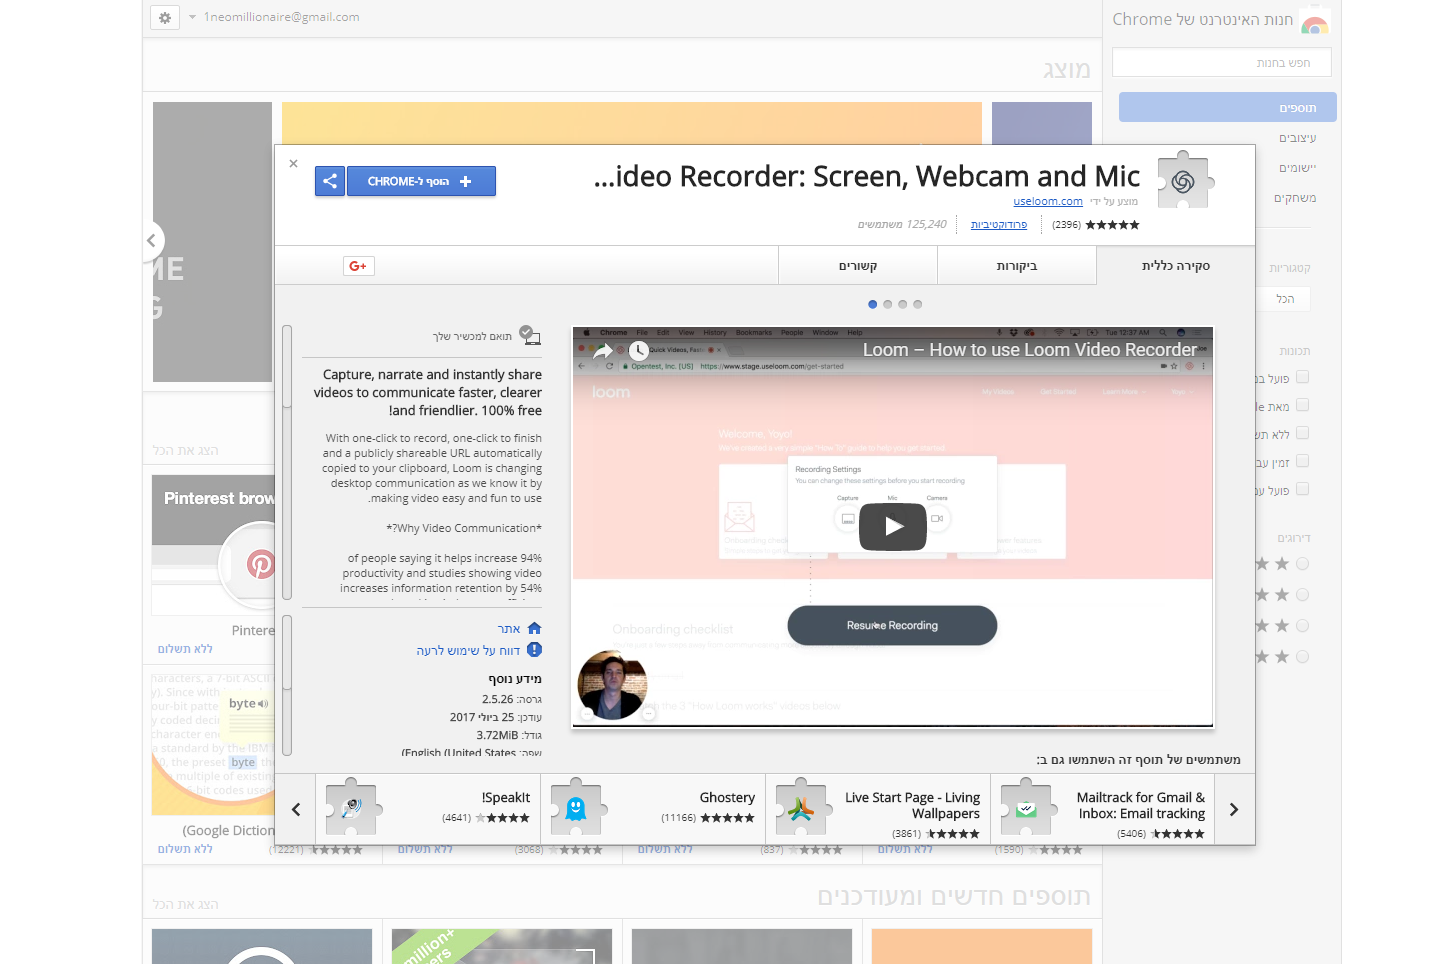The width and height of the screenshot is (1449, 964).
Task: Click the Ghostery ghost icon
Action: tap(576, 807)
